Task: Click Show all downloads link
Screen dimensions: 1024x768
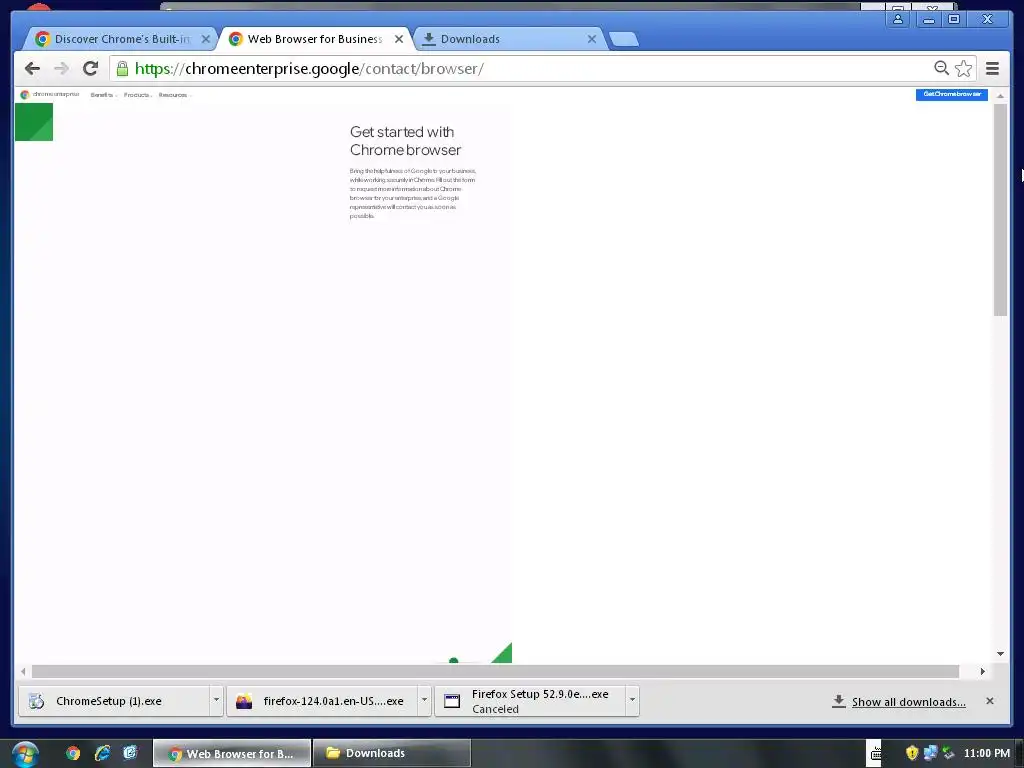Action: coord(908,702)
